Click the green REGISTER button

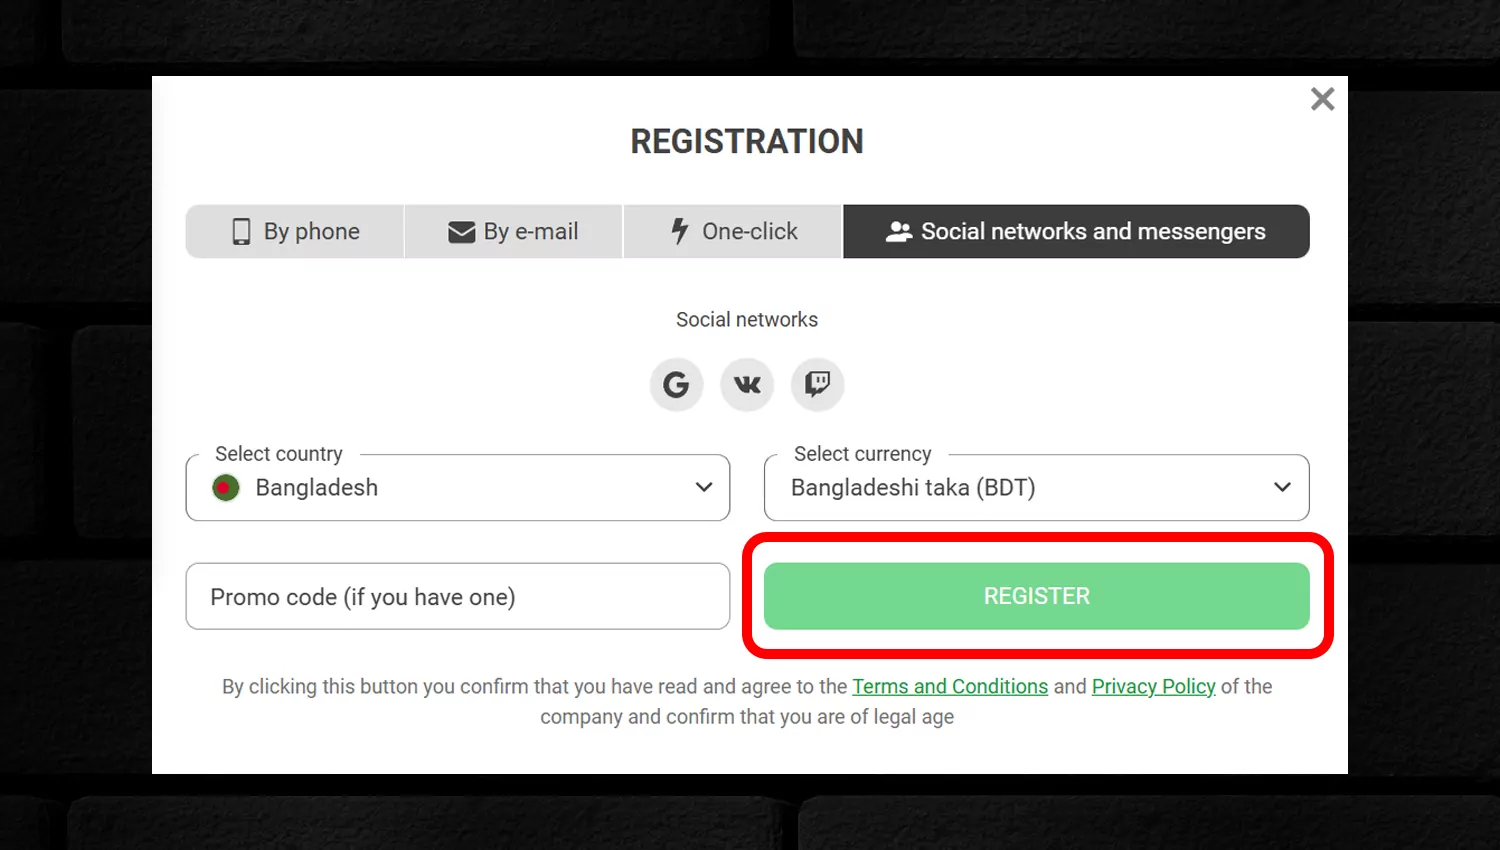coord(1036,596)
